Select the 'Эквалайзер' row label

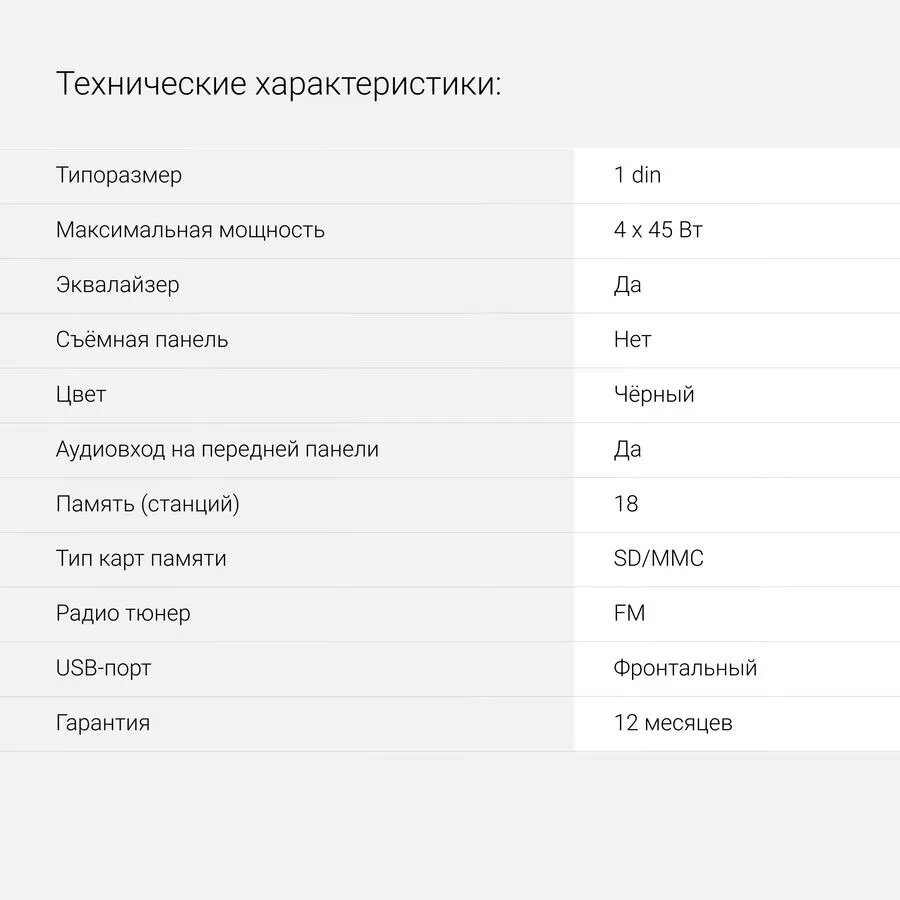point(118,285)
